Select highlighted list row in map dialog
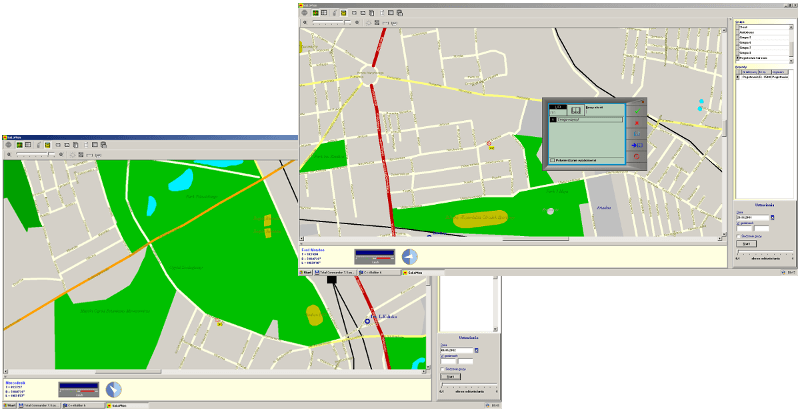800x410 pixels. click(x=586, y=120)
